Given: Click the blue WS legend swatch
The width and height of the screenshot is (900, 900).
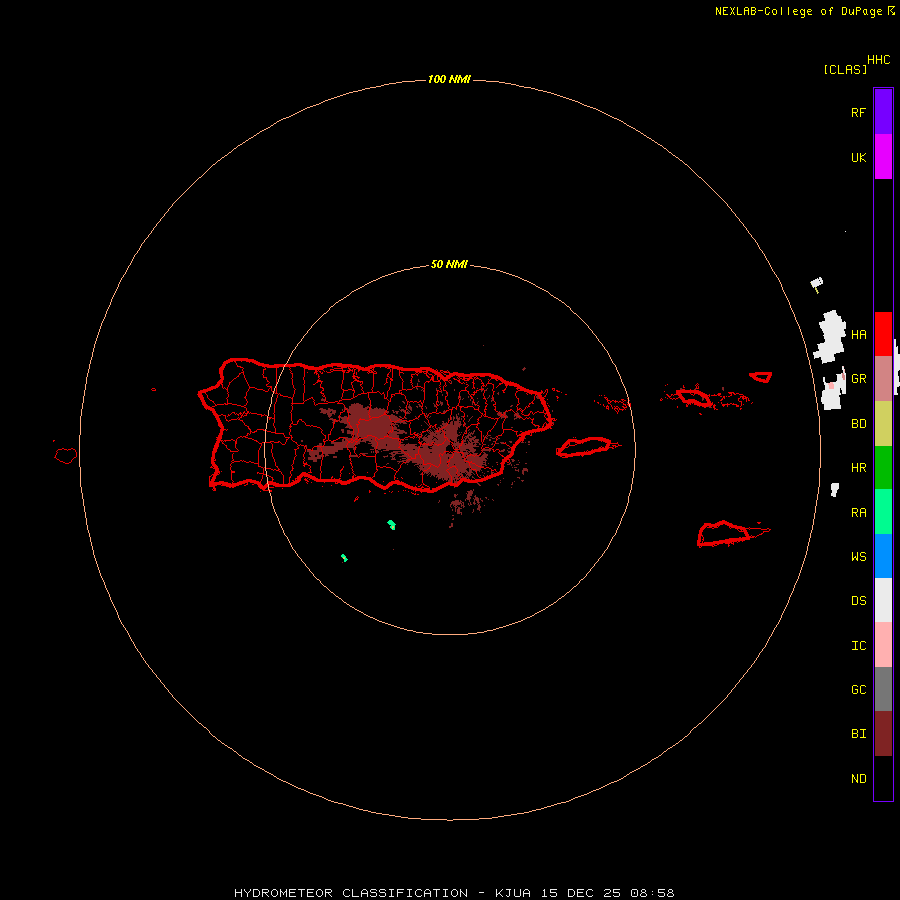Looking at the screenshot, I should tap(883, 556).
